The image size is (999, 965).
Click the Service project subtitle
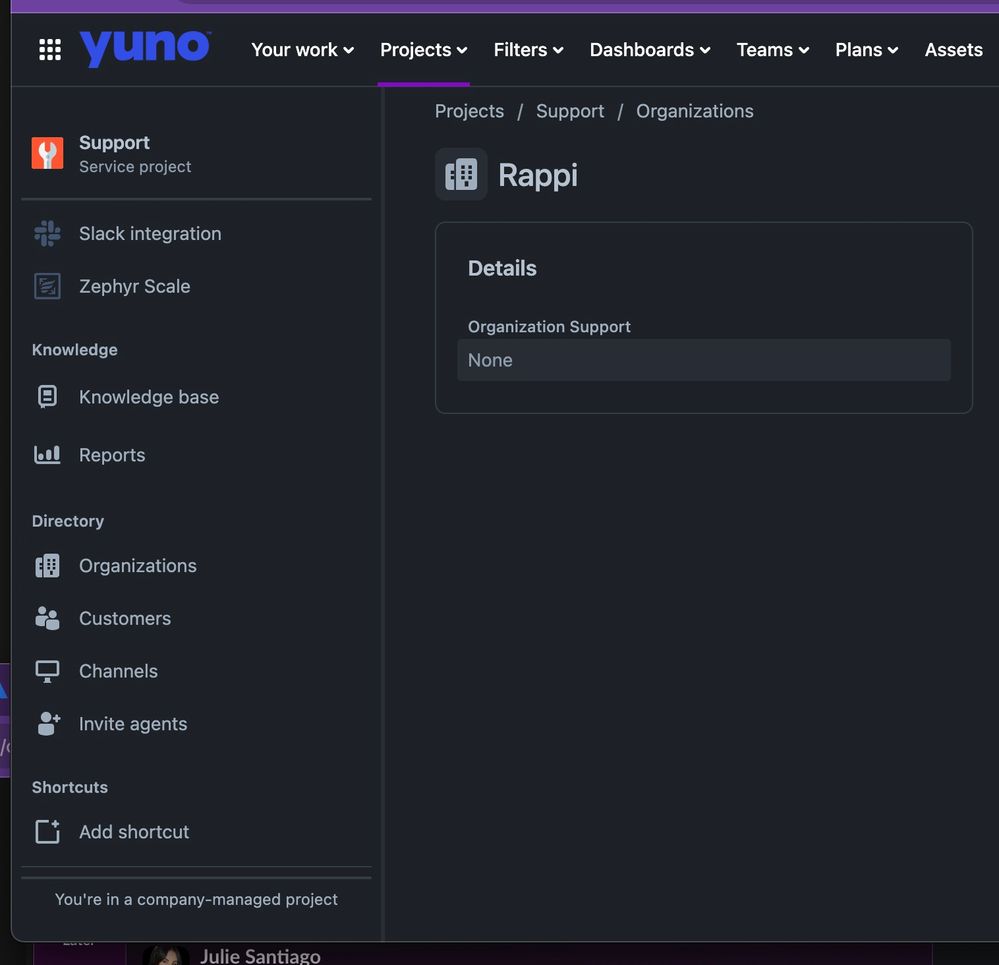click(x=135, y=166)
